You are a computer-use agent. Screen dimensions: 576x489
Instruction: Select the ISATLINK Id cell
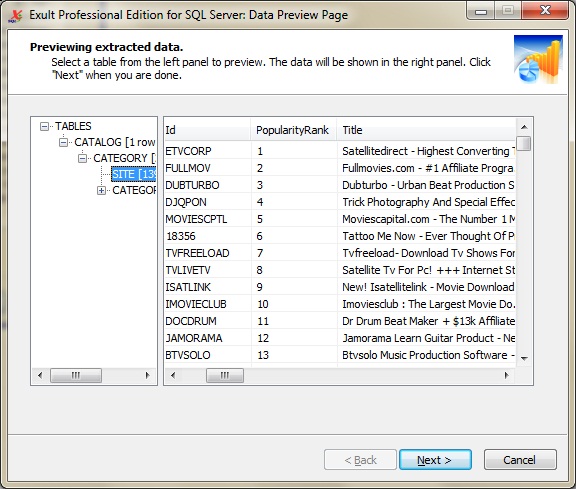click(x=208, y=287)
